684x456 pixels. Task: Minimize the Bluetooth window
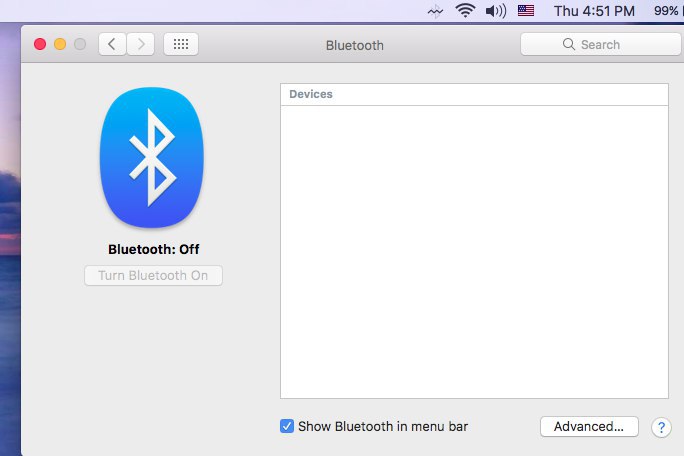[x=60, y=44]
